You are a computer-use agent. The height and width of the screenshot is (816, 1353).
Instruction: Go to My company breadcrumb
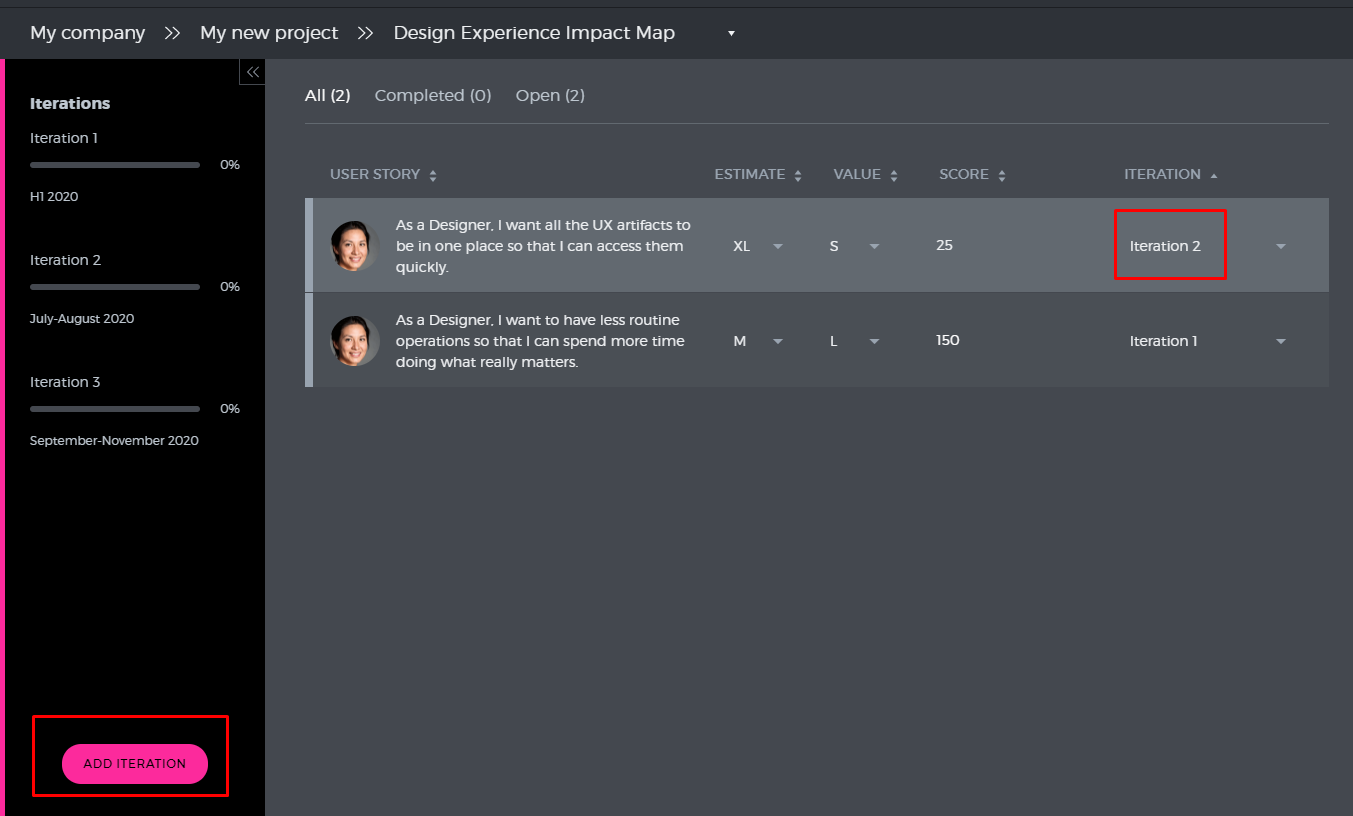(88, 33)
